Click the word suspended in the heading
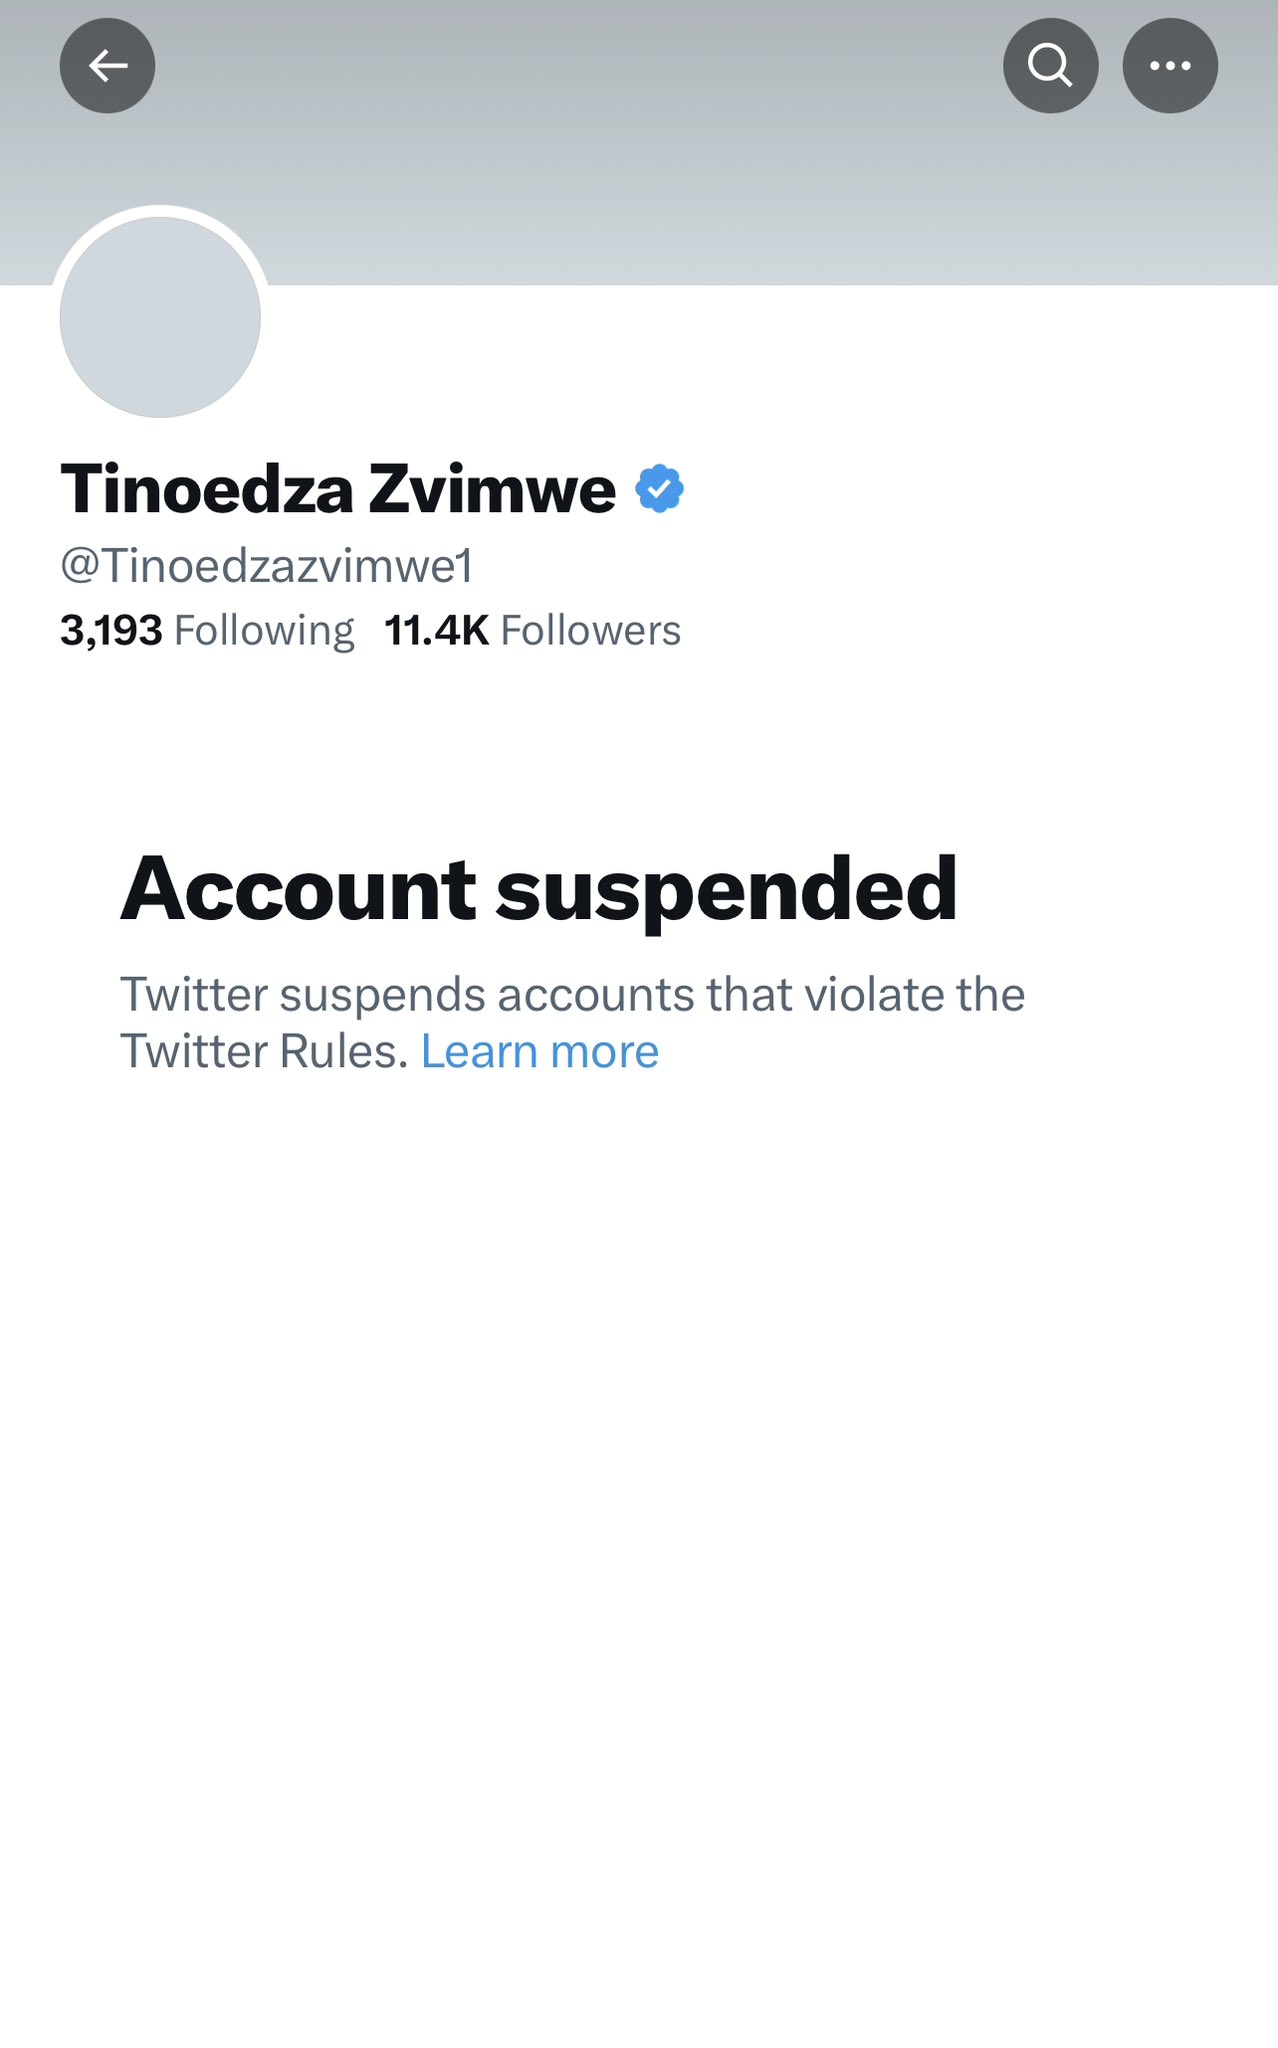The height and width of the screenshot is (2048, 1278). click(x=727, y=889)
